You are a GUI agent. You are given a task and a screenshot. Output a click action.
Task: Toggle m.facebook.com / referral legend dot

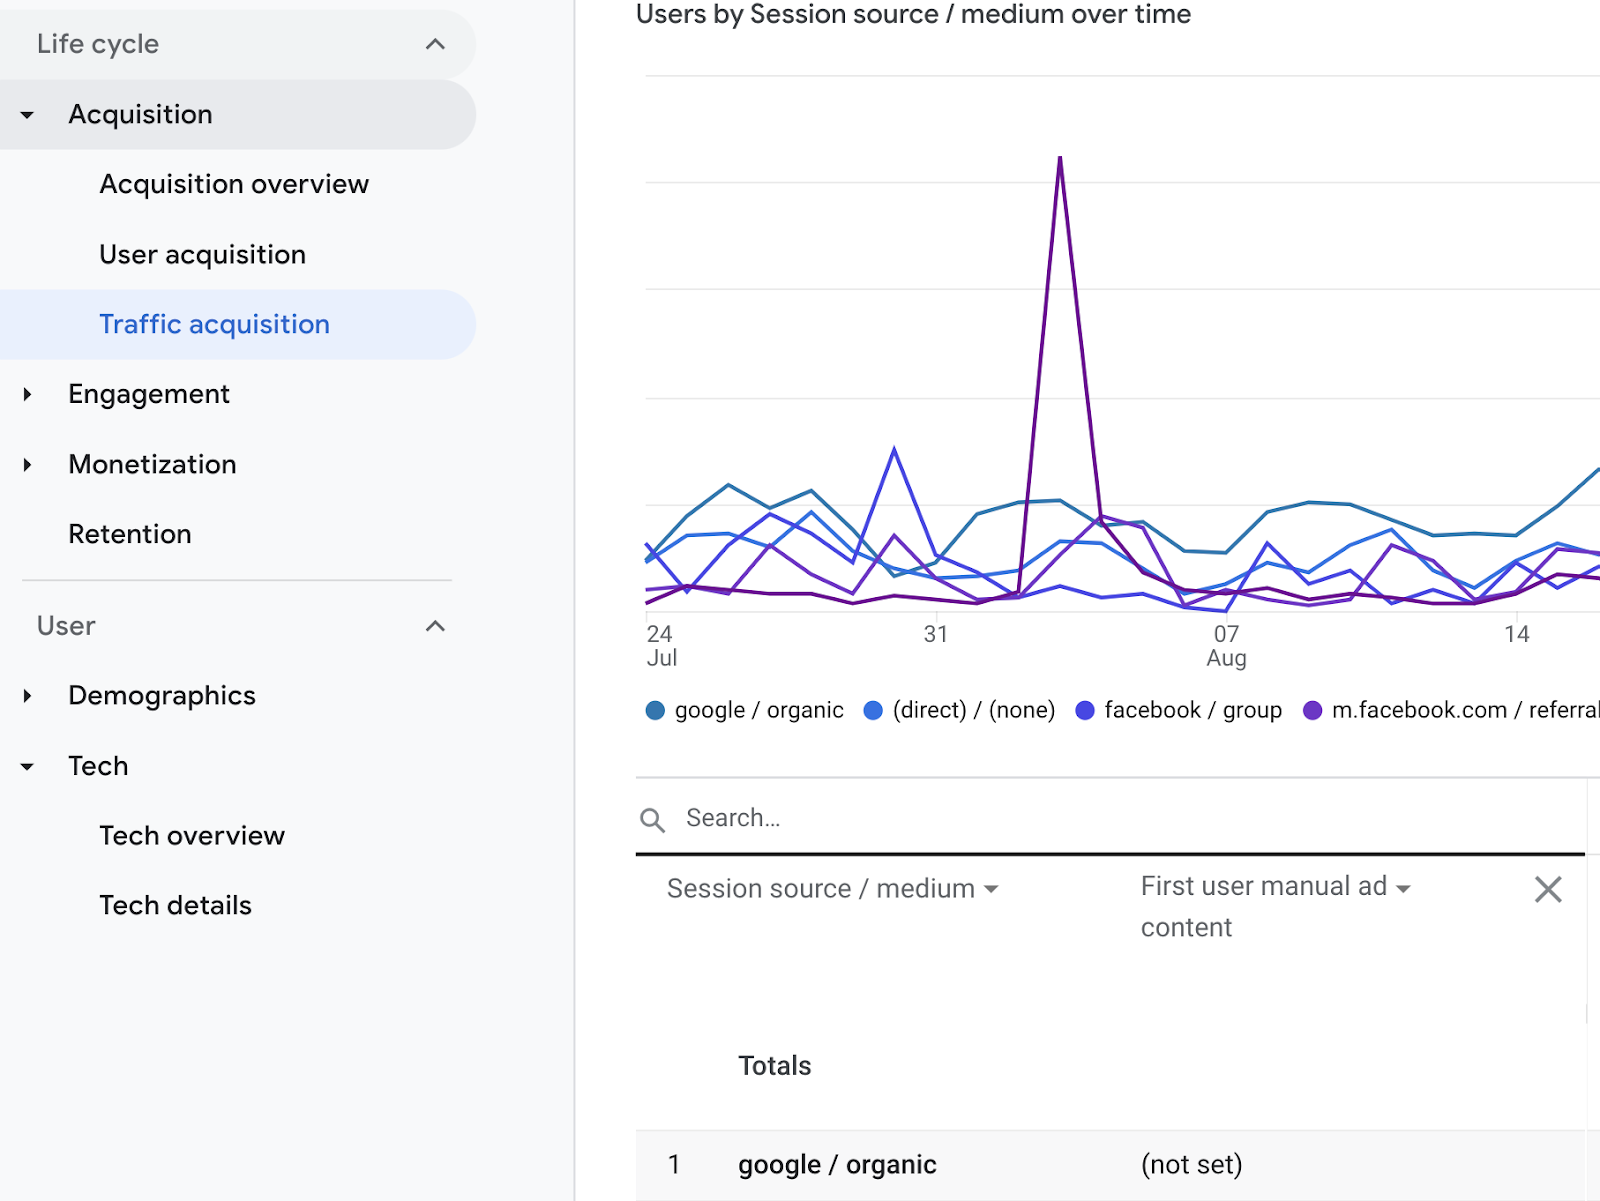click(x=1312, y=710)
